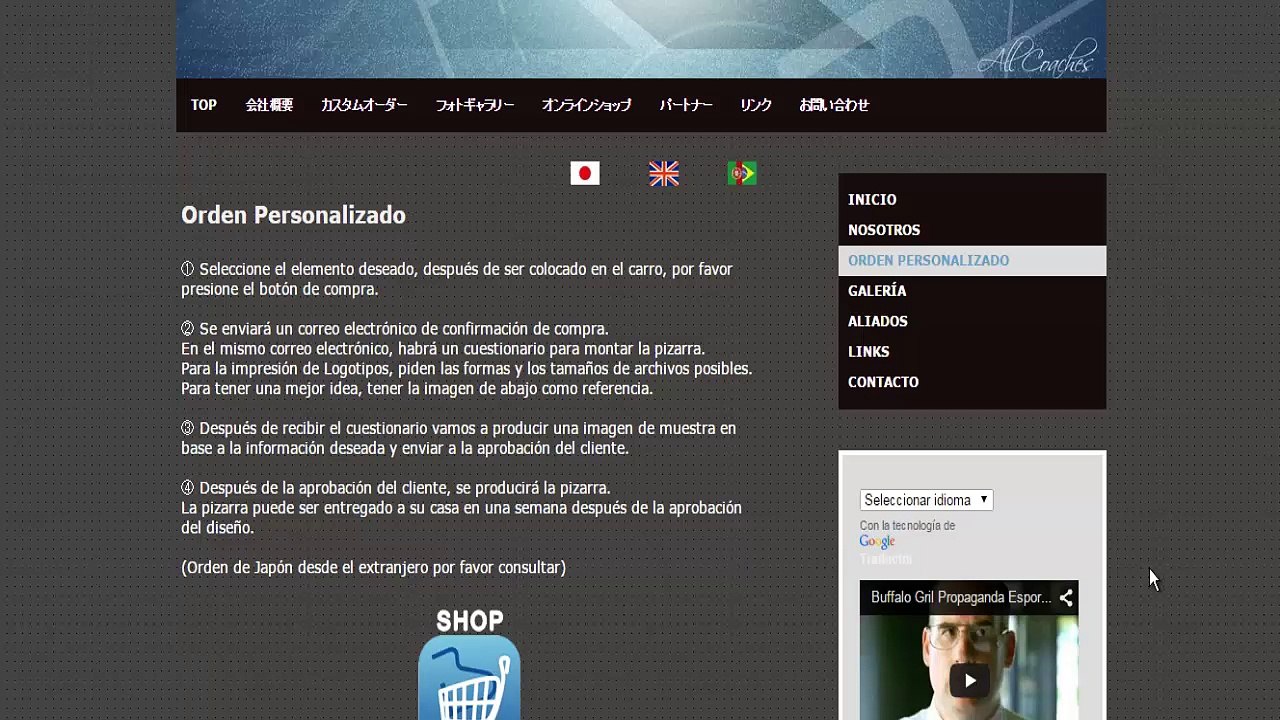Open the Google logo link under the translator
Viewport: 1280px width, 720px height.
(x=877, y=542)
